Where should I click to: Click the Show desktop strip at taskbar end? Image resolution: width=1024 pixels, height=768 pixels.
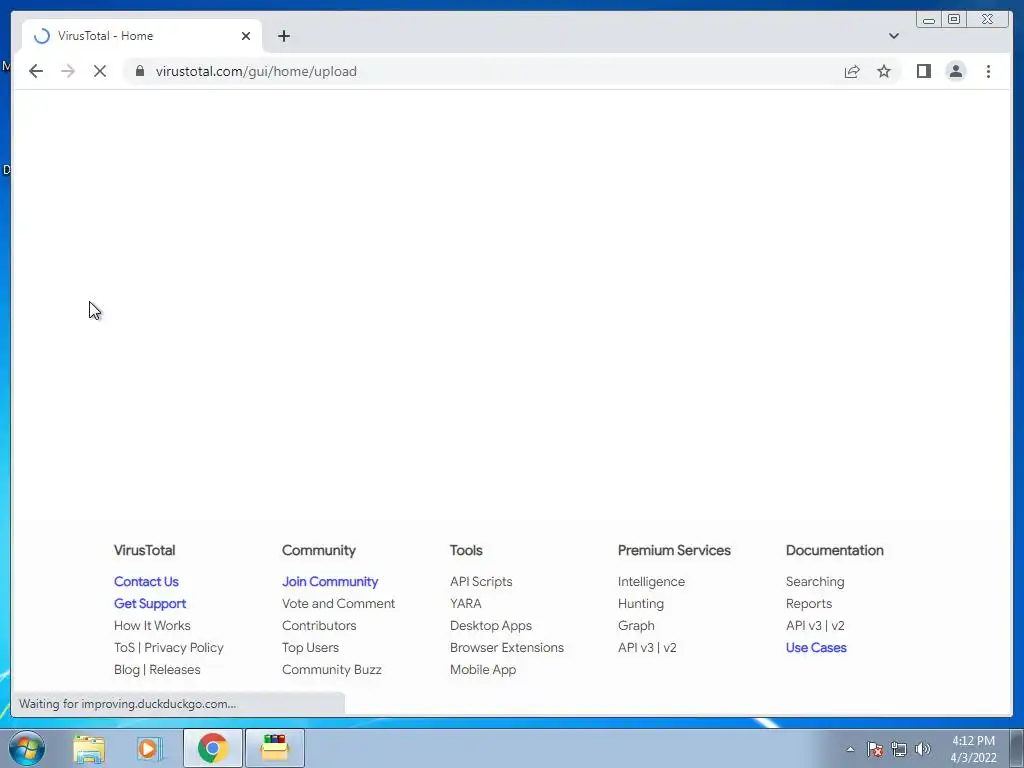click(1017, 748)
